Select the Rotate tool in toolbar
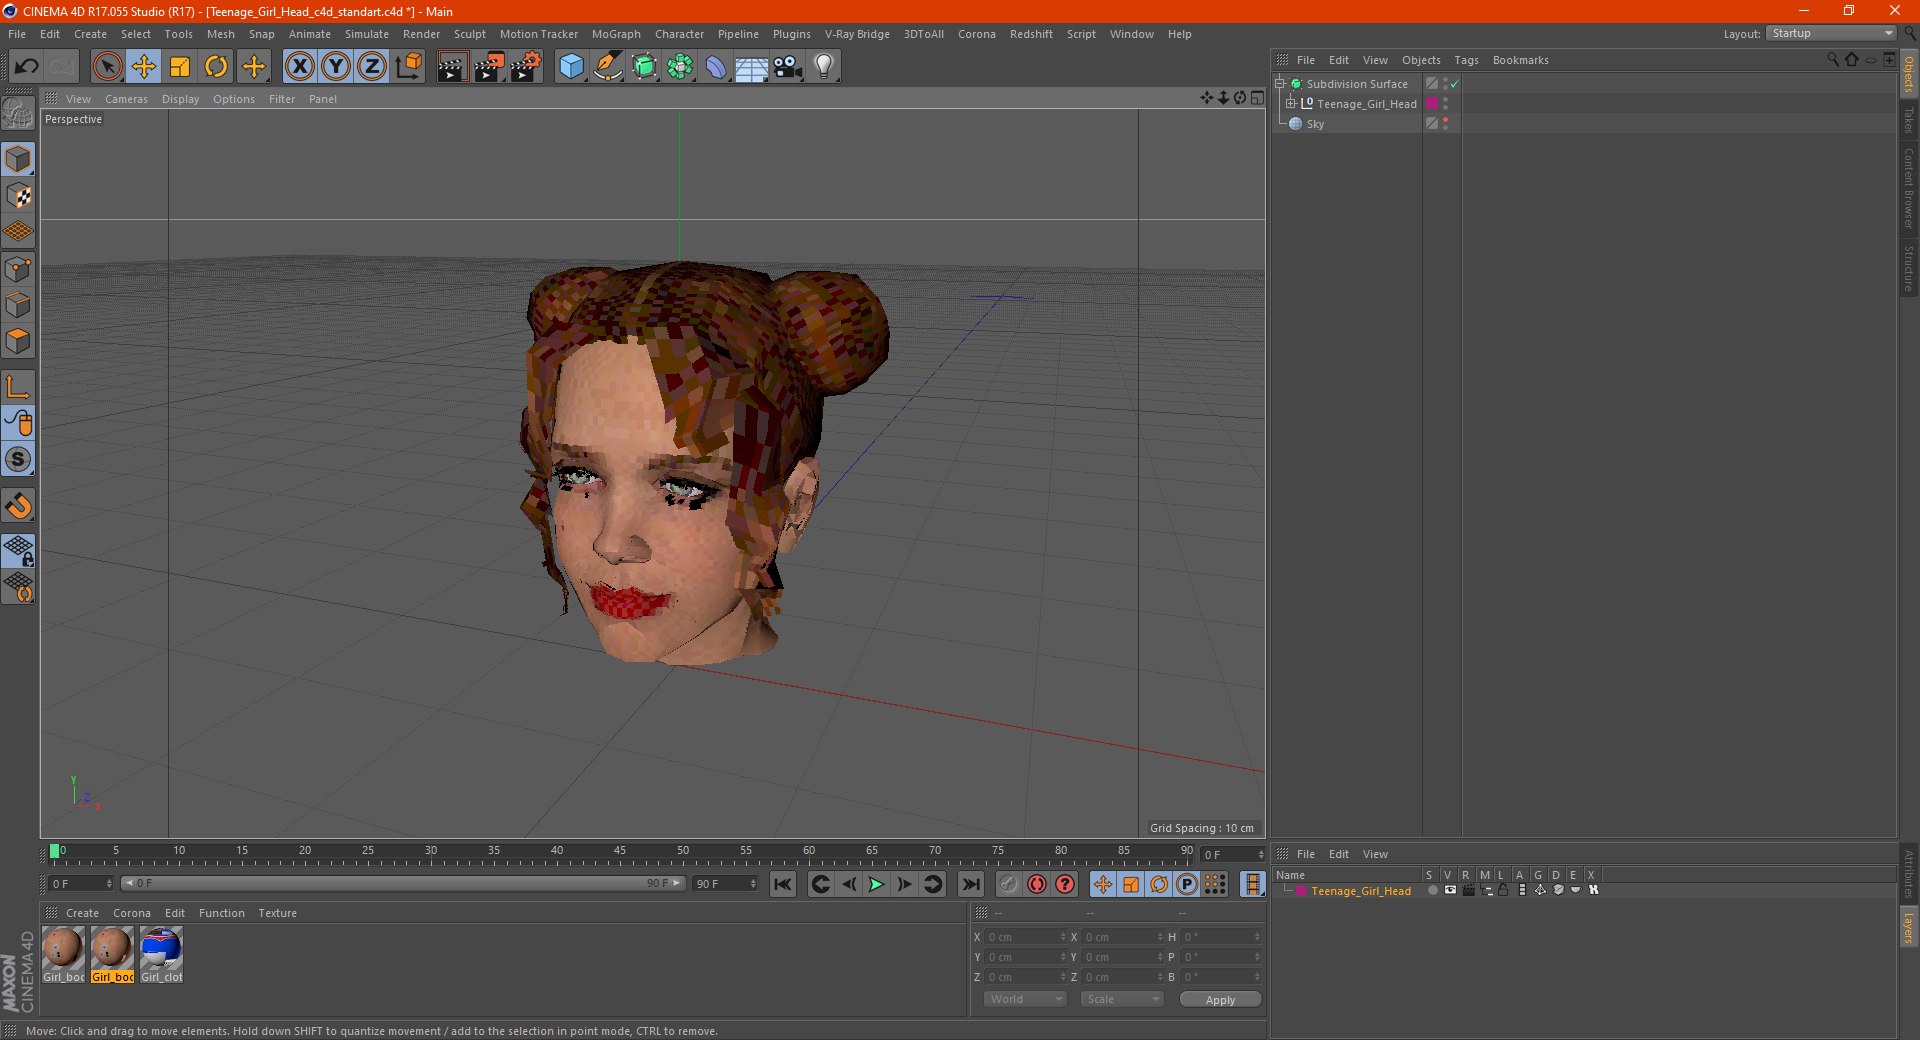The image size is (1920, 1040). [216, 67]
